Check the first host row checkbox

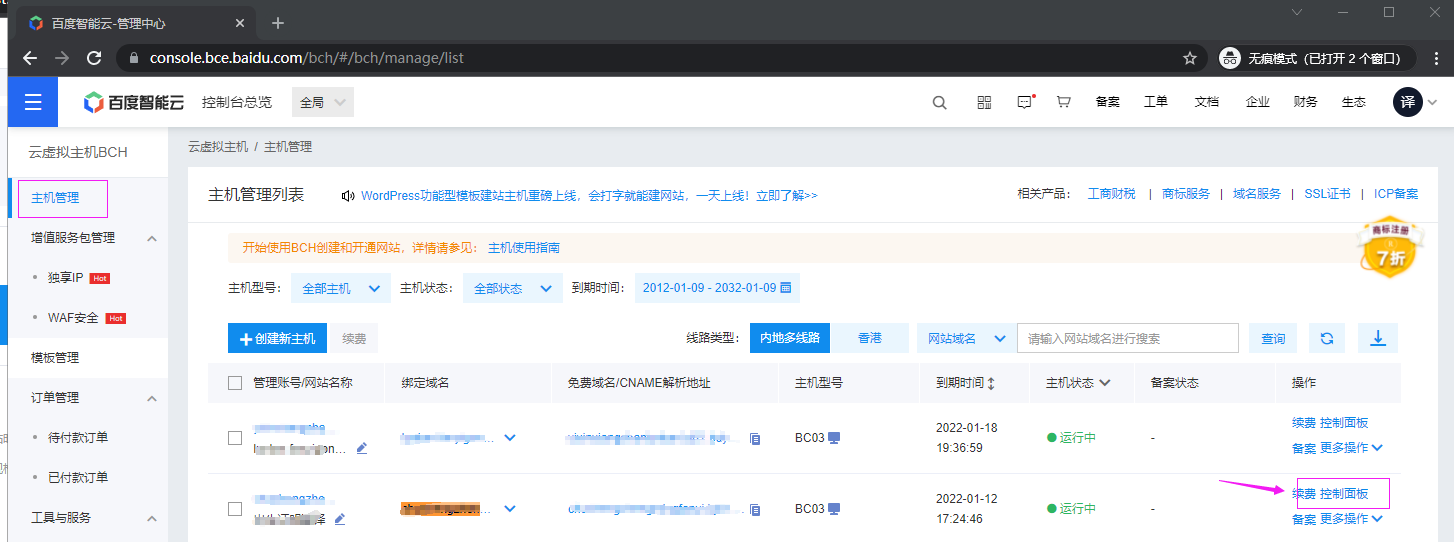[x=235, y=438]
